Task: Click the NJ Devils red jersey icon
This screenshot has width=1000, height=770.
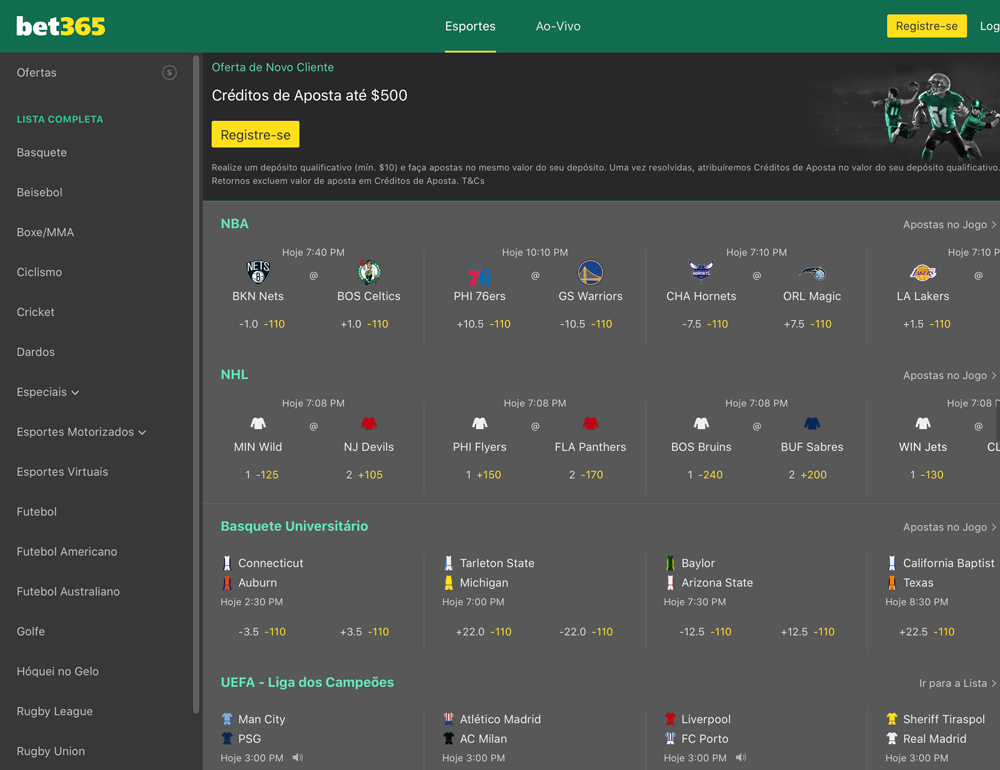Action: (369, 423)
